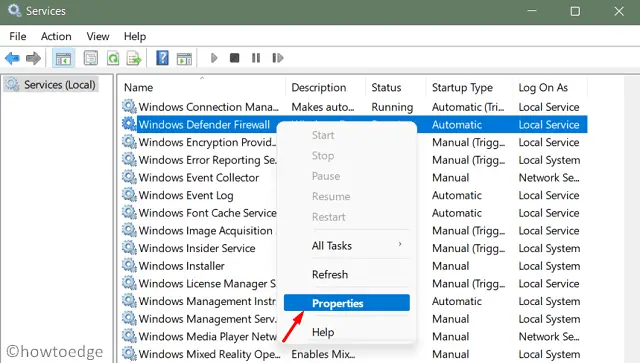Viewport: 640px width, 363px height.
Task: Select the Windows Defender Firewall service name
Action: point(204,125)
